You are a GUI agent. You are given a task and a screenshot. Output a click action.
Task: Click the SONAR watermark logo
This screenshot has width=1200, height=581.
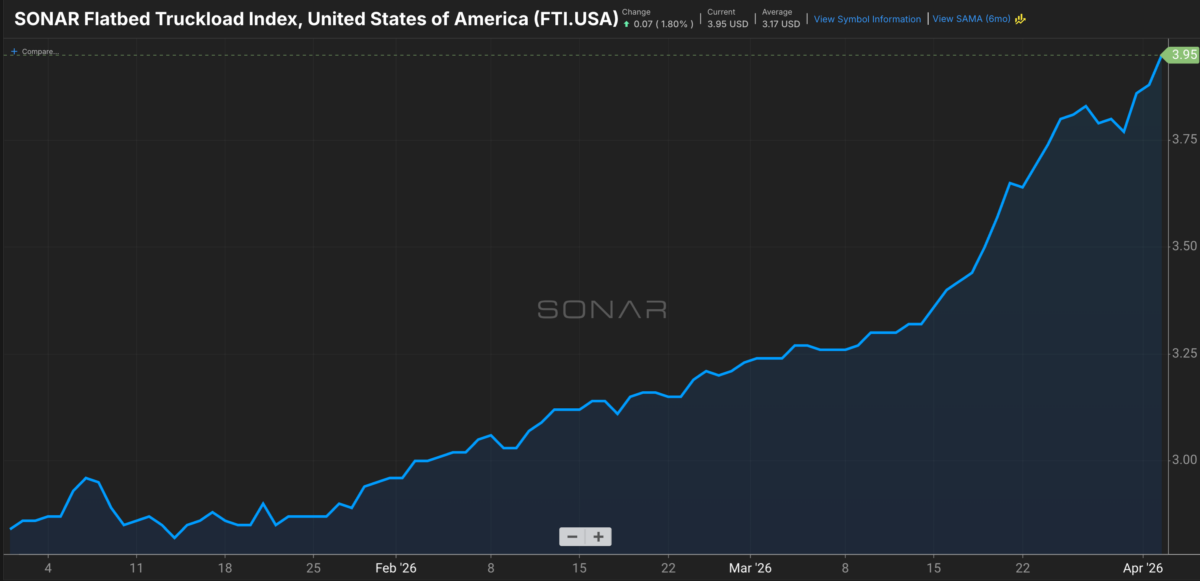602,309
